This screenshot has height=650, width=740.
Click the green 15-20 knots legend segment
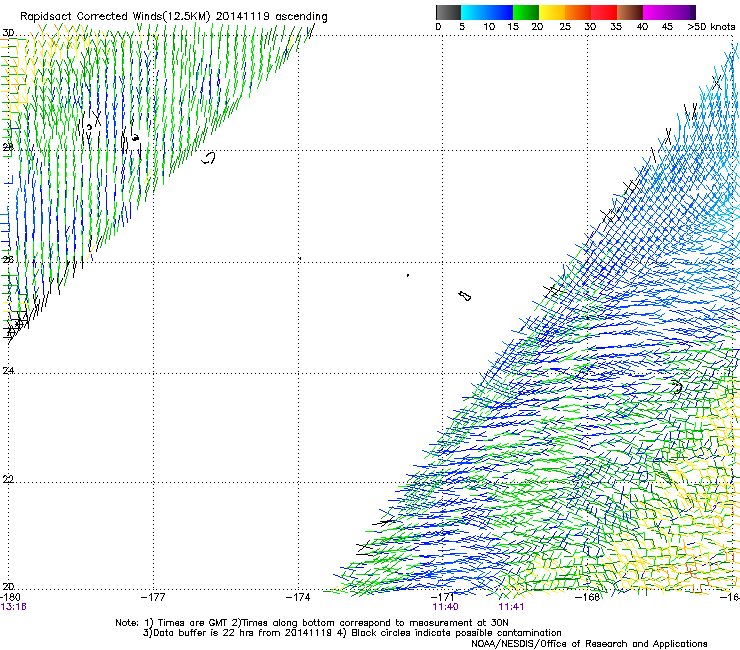click(x=526, y=12)
